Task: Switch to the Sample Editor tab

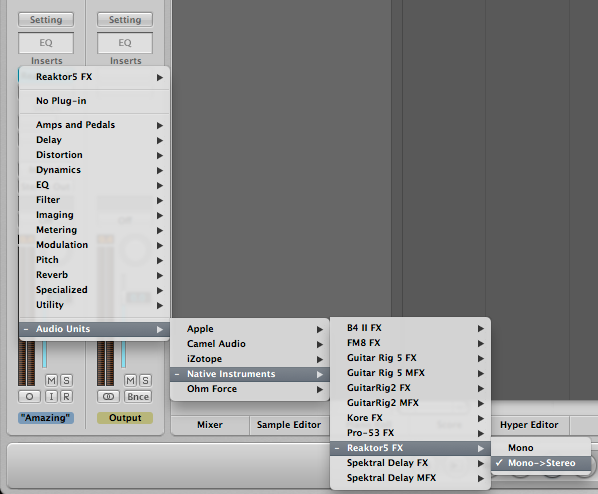Action: tap(289, 425)
